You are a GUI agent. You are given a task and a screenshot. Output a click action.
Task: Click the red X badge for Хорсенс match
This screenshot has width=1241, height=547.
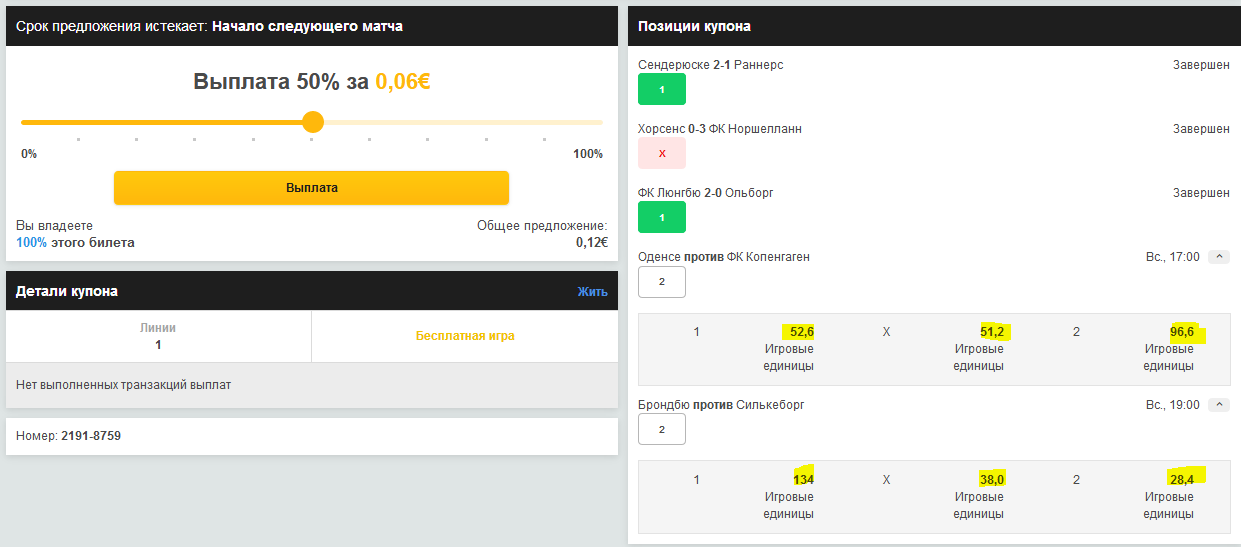(662, 154)
